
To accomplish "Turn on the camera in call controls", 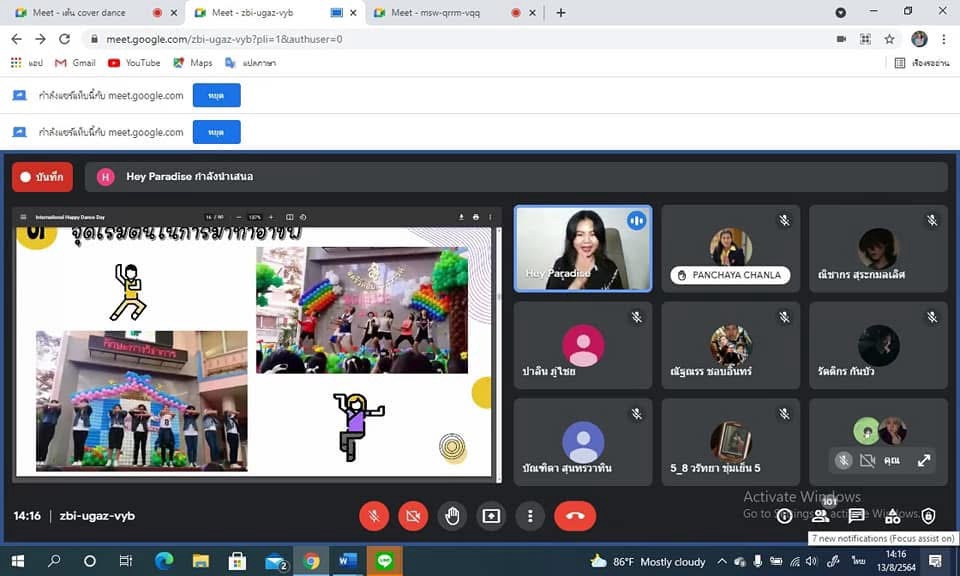I will [x=412, y=516].
